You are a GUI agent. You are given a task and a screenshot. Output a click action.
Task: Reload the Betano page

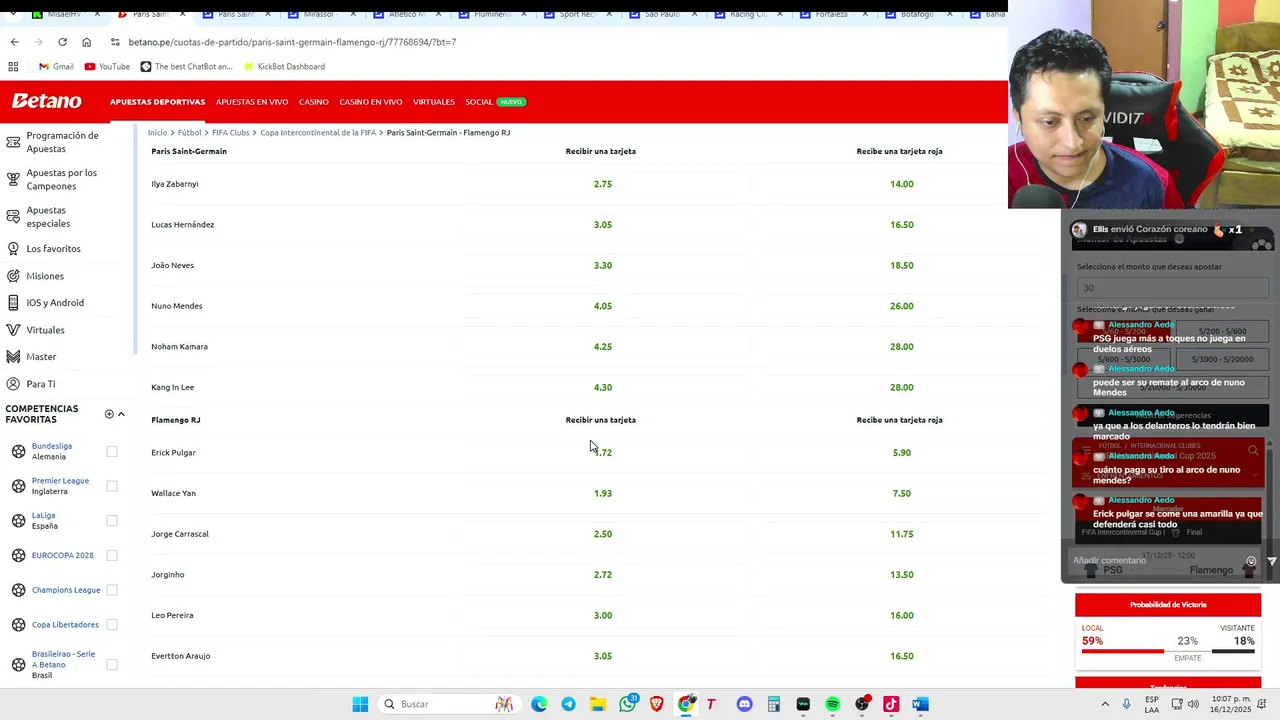tap(62, 42)
